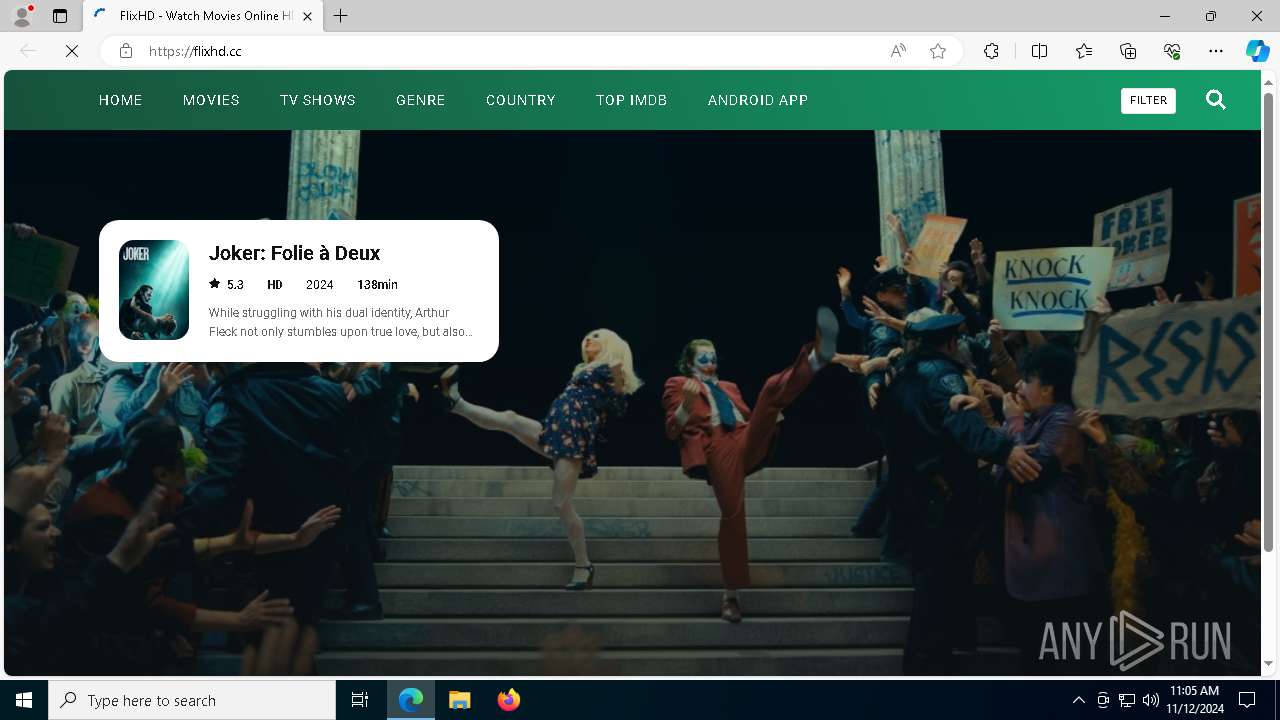Viewport: 1280px width, 720px height.
Task: Open Joker: Folie à Deux title link
Action: coord(294,253)
